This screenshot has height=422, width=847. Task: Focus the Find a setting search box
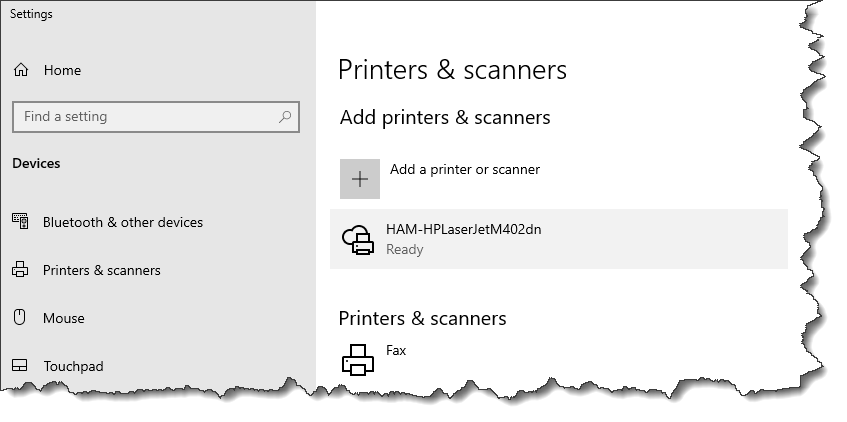point(156,117)
